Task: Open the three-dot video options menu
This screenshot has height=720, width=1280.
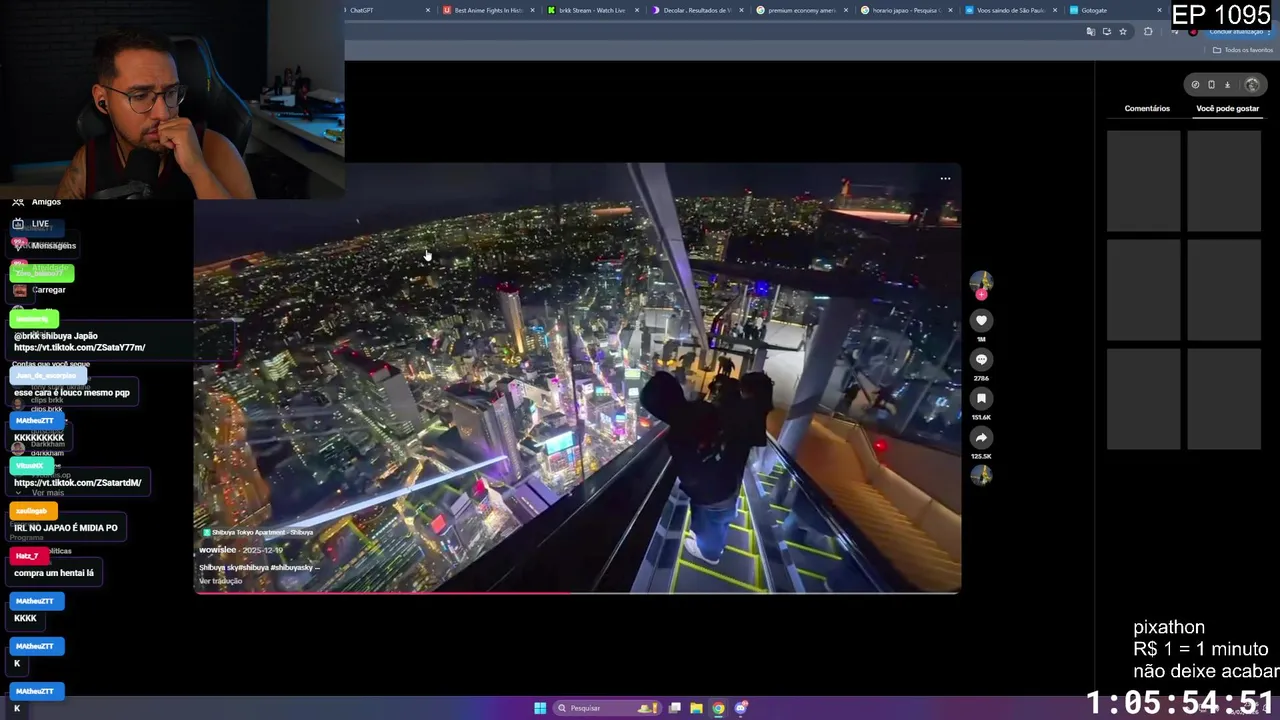Action: 945,179
